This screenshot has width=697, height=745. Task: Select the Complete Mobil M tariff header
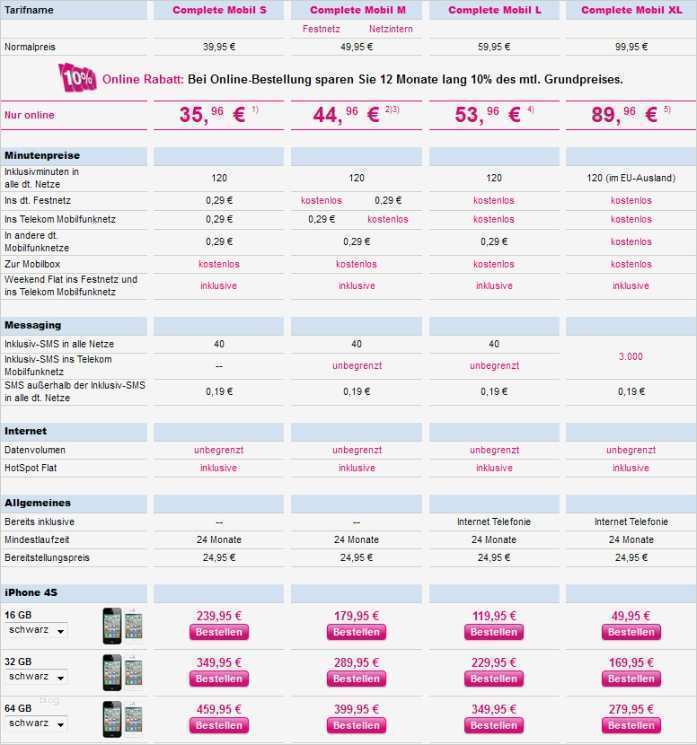357,10
